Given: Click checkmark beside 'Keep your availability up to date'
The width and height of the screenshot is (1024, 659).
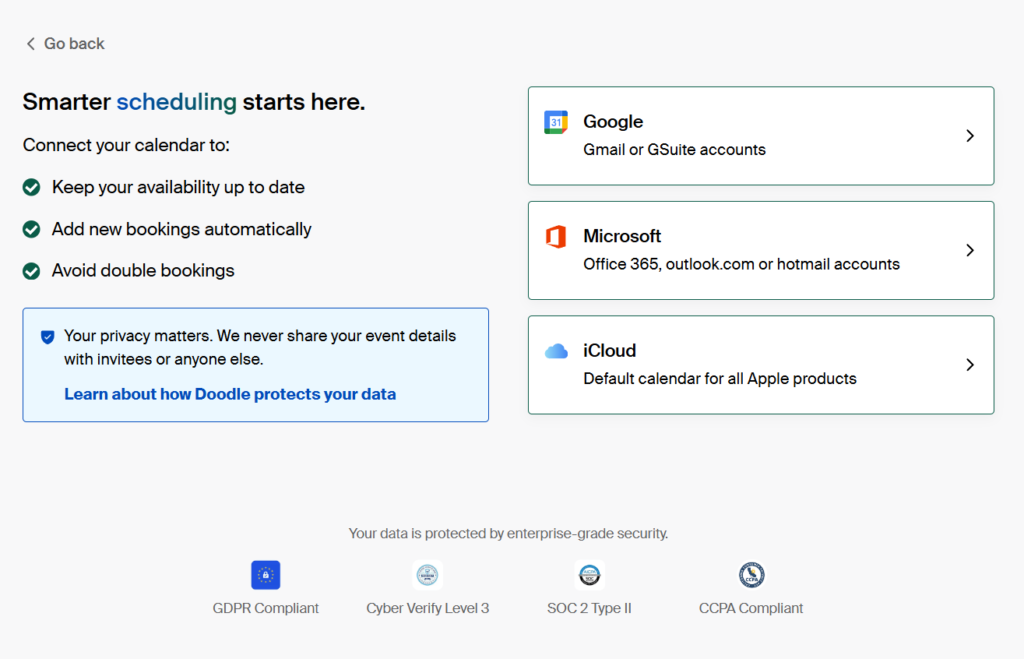Looking at the screenshot, I should (x=32, y=187).
